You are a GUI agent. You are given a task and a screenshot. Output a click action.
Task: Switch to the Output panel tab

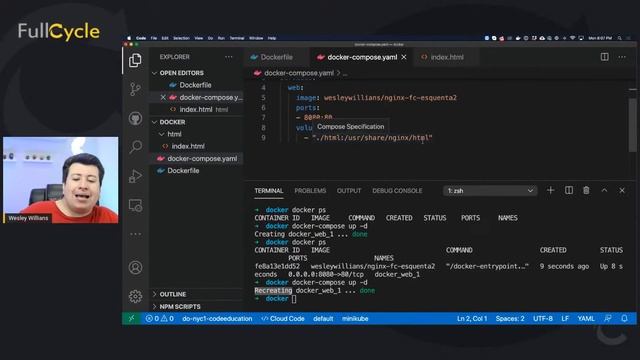pos(349,191)
